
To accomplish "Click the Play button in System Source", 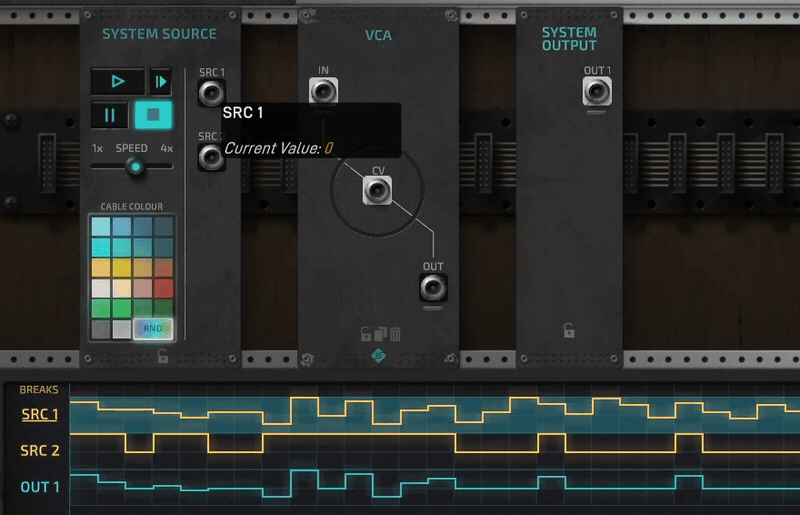I will click(118, 82).
